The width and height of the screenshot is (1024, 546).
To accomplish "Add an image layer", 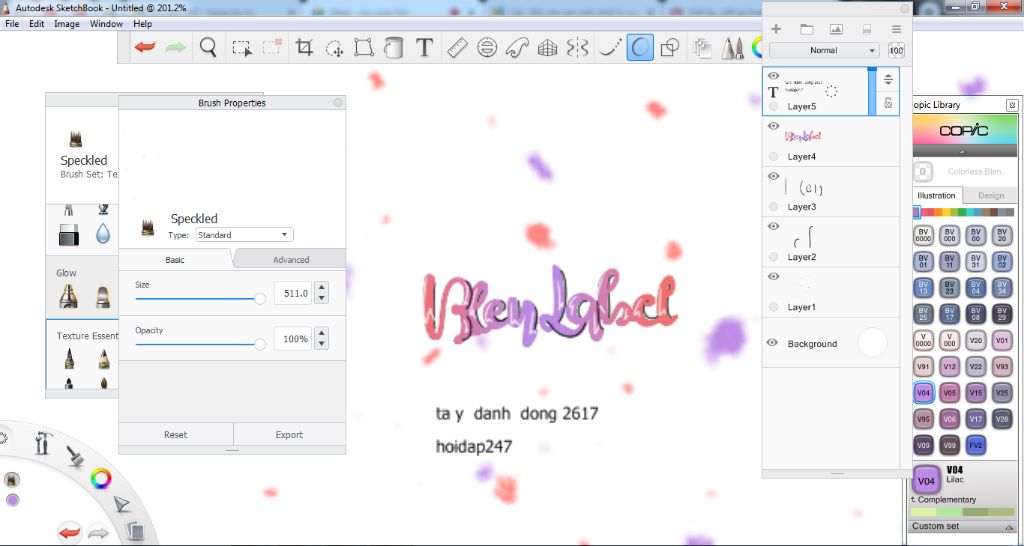I will coord(836,29).
